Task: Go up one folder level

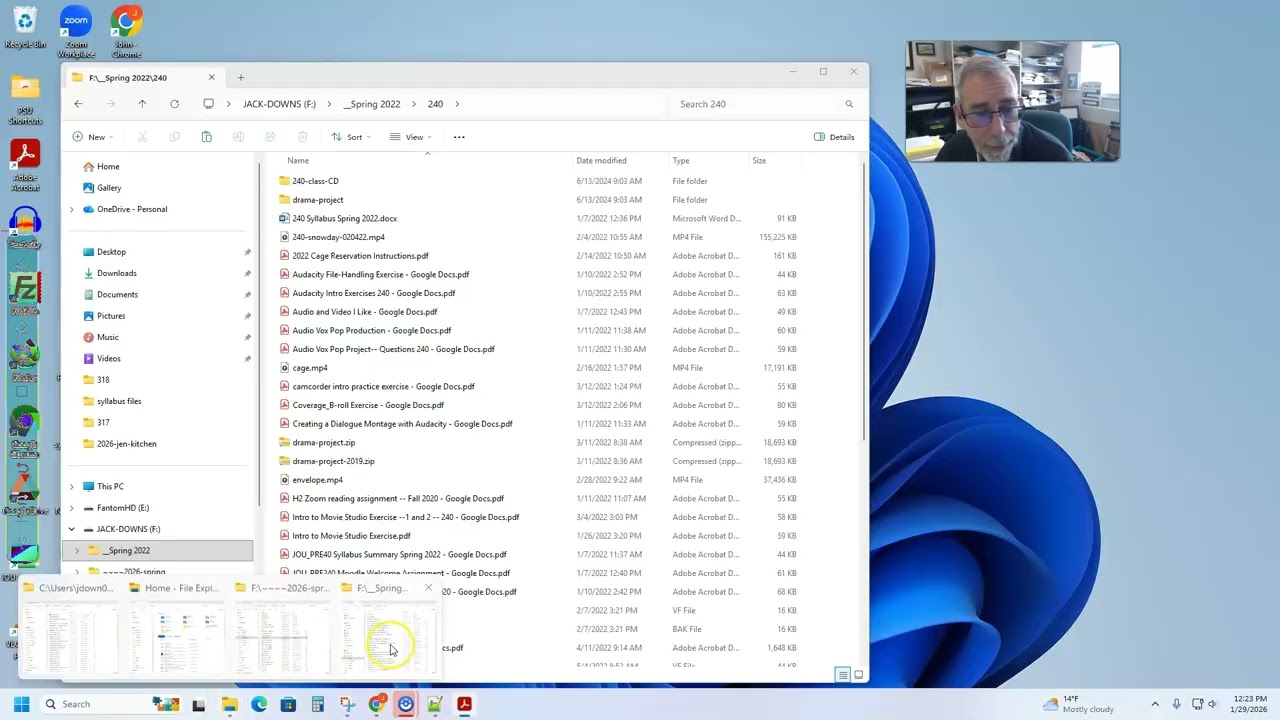Action: 142,104
